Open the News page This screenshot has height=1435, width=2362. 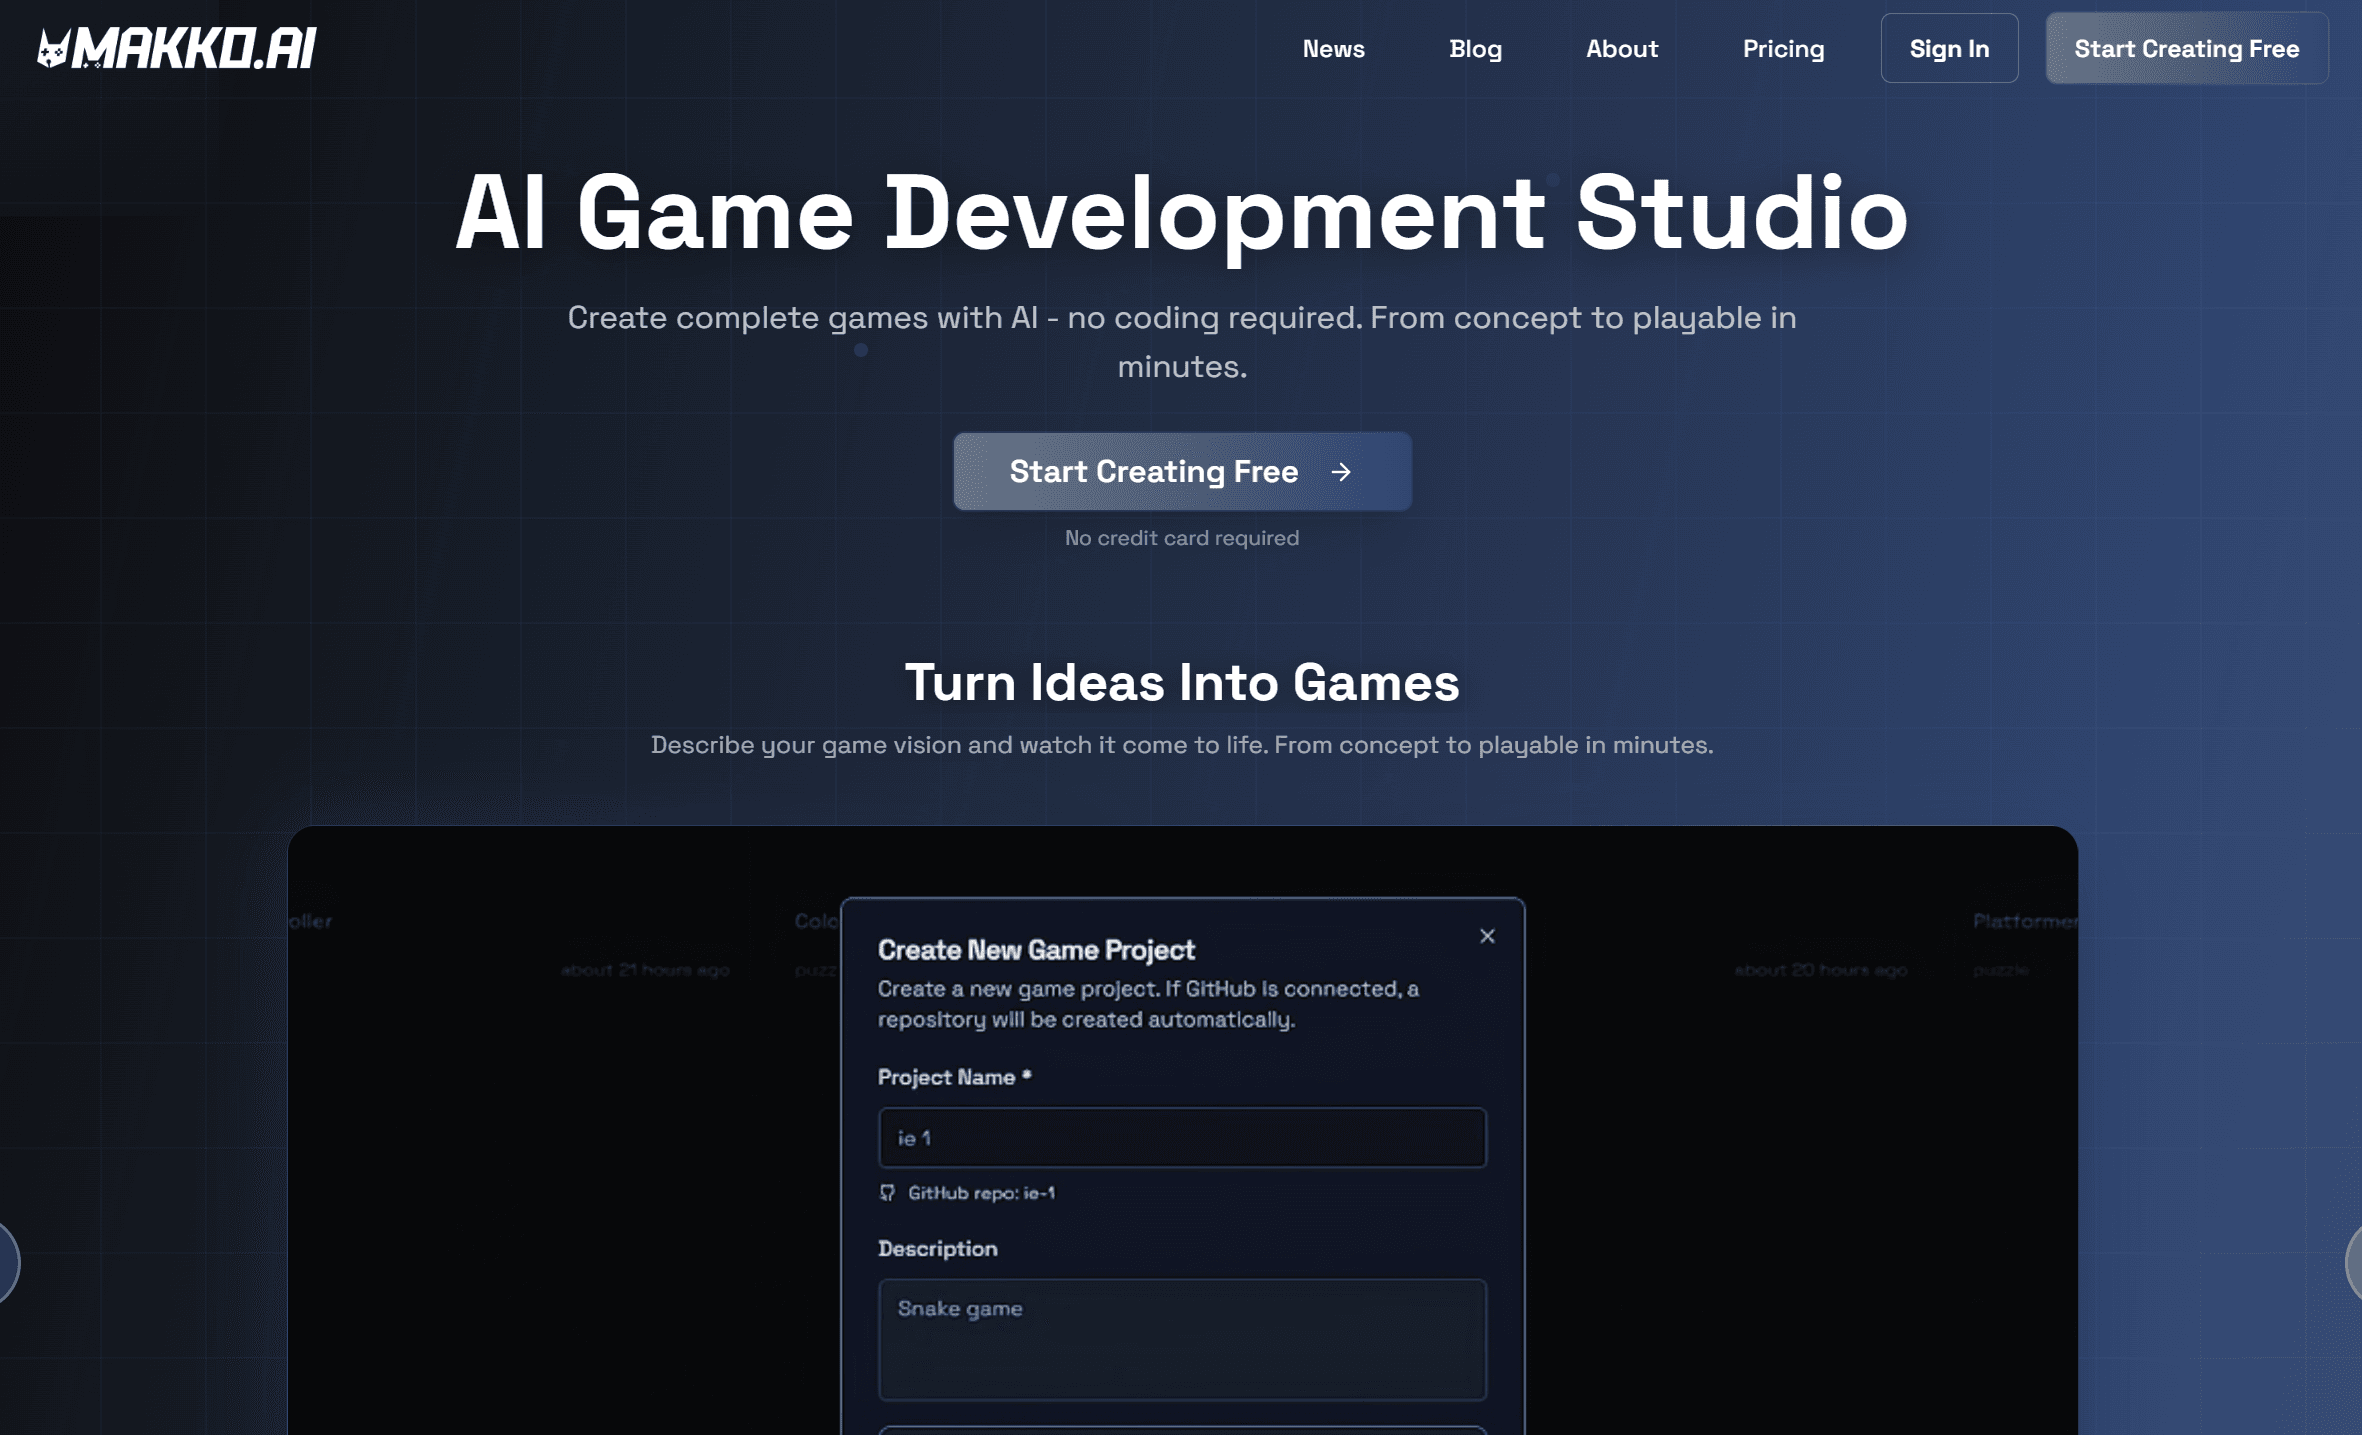[1333, 49]
